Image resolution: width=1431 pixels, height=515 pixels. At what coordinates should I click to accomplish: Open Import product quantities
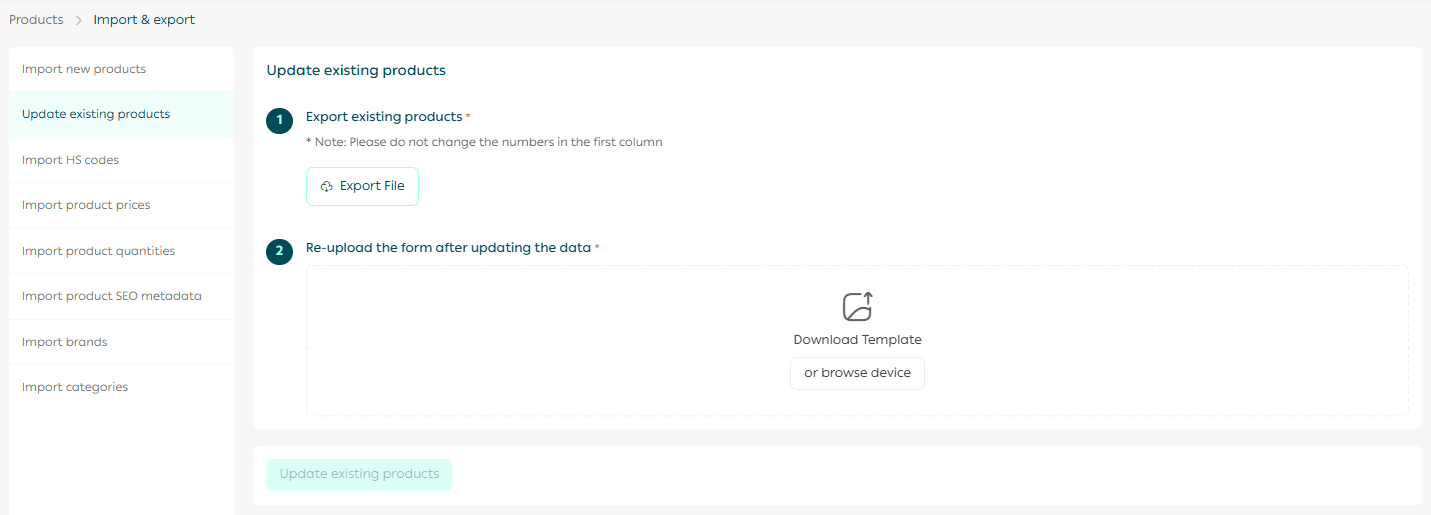(98, 251)
